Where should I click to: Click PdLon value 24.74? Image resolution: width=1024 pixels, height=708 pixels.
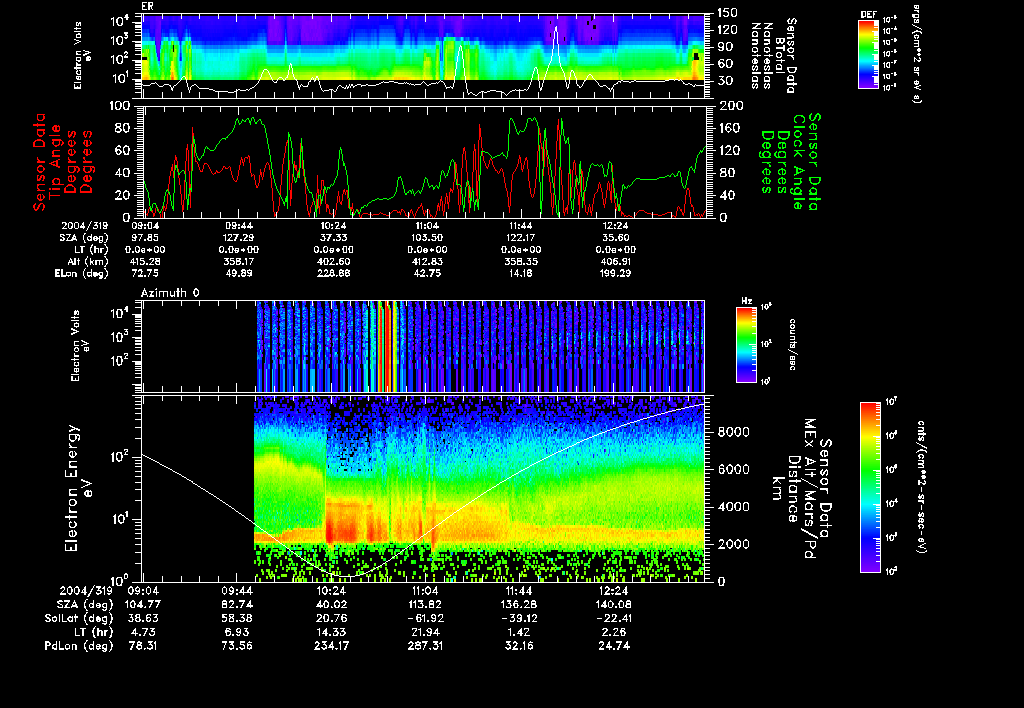[613, 645]
